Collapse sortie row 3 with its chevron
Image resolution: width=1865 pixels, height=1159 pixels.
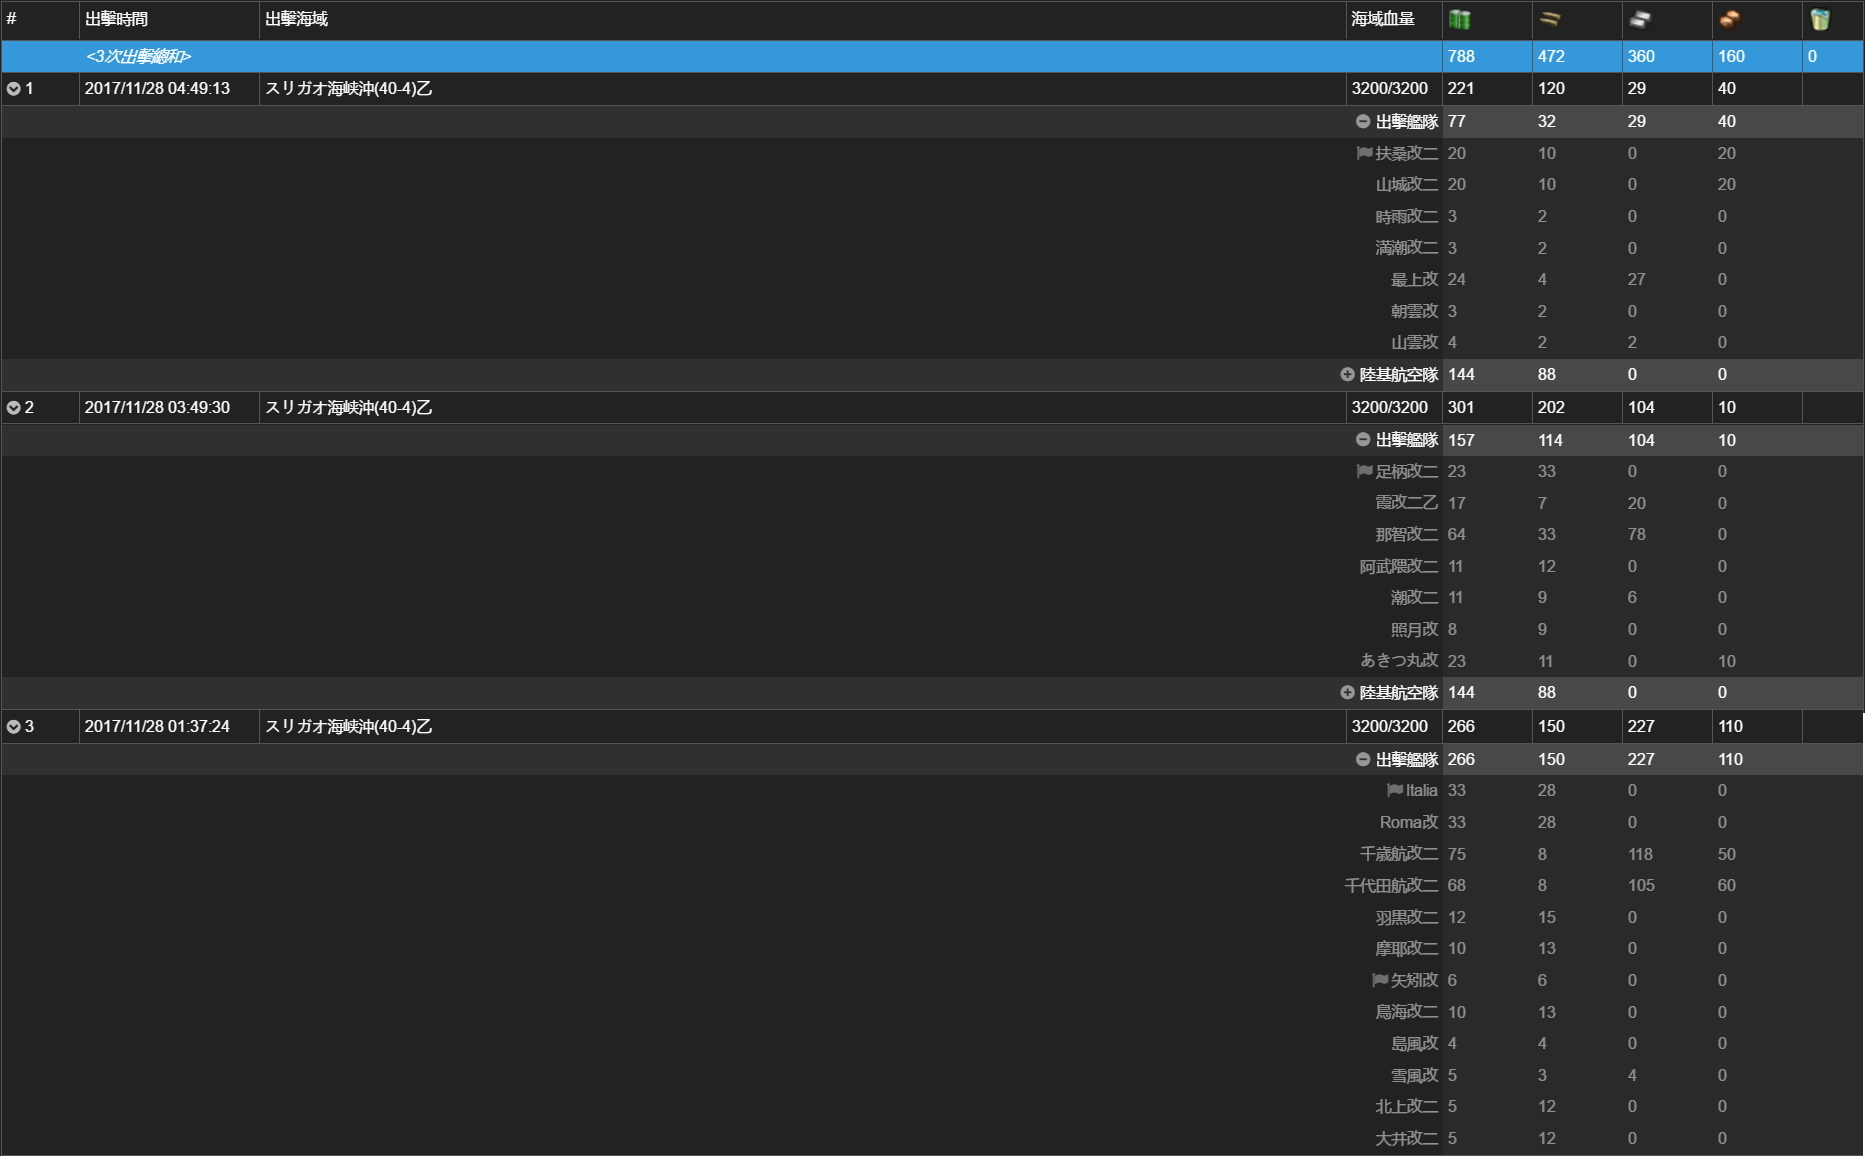tap(14, 727)
